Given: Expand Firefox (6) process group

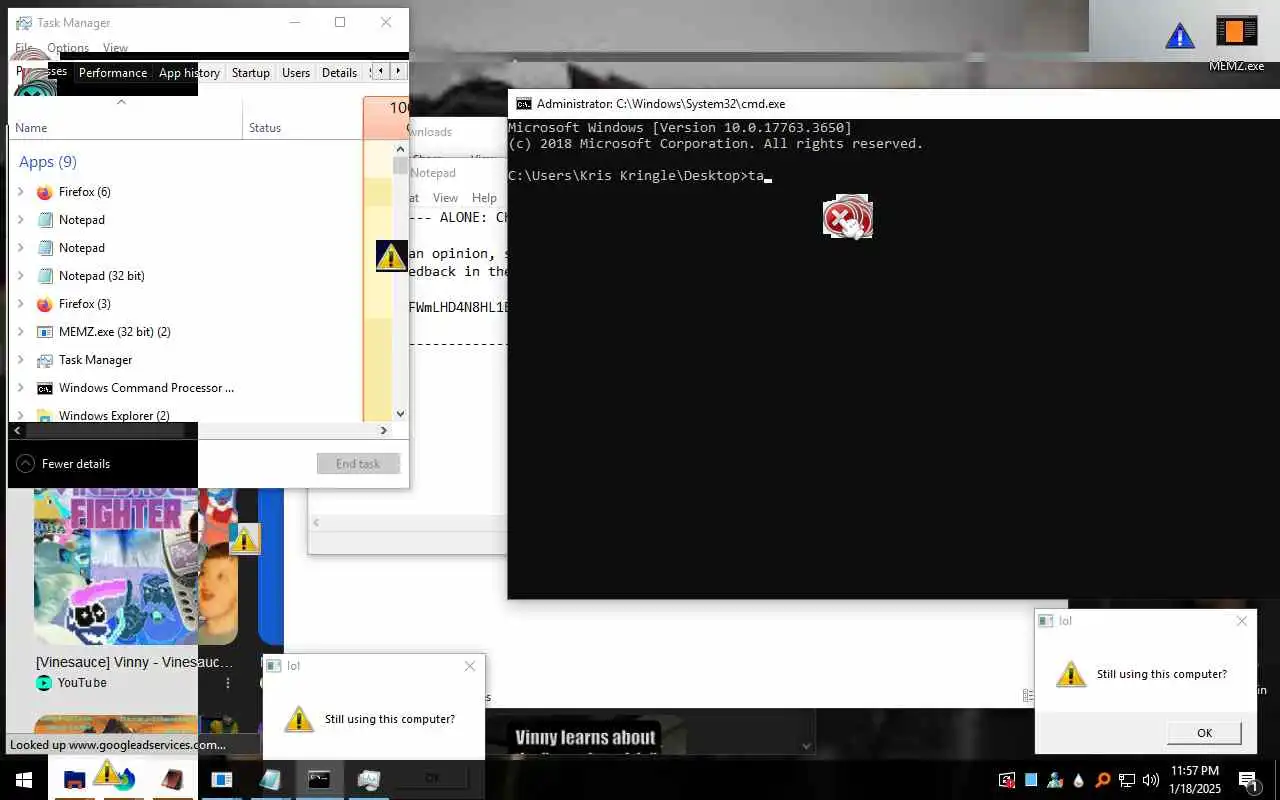Looking at the screenshot, I should coord(21,192).
